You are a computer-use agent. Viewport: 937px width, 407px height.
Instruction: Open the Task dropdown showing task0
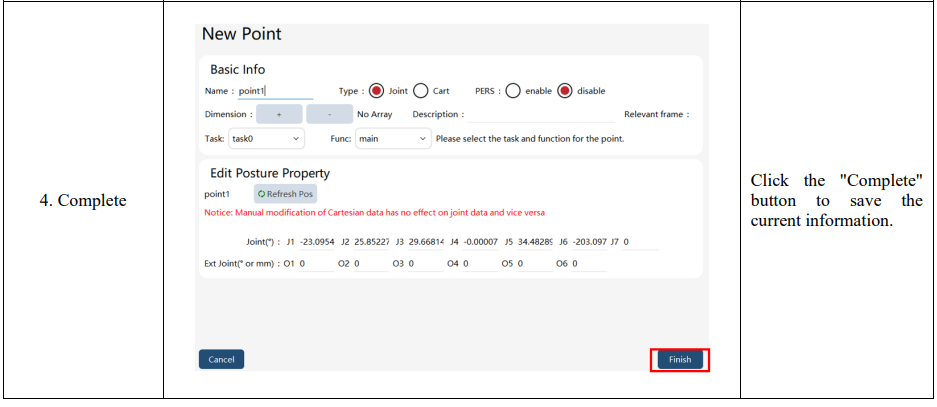pos(267,139)
